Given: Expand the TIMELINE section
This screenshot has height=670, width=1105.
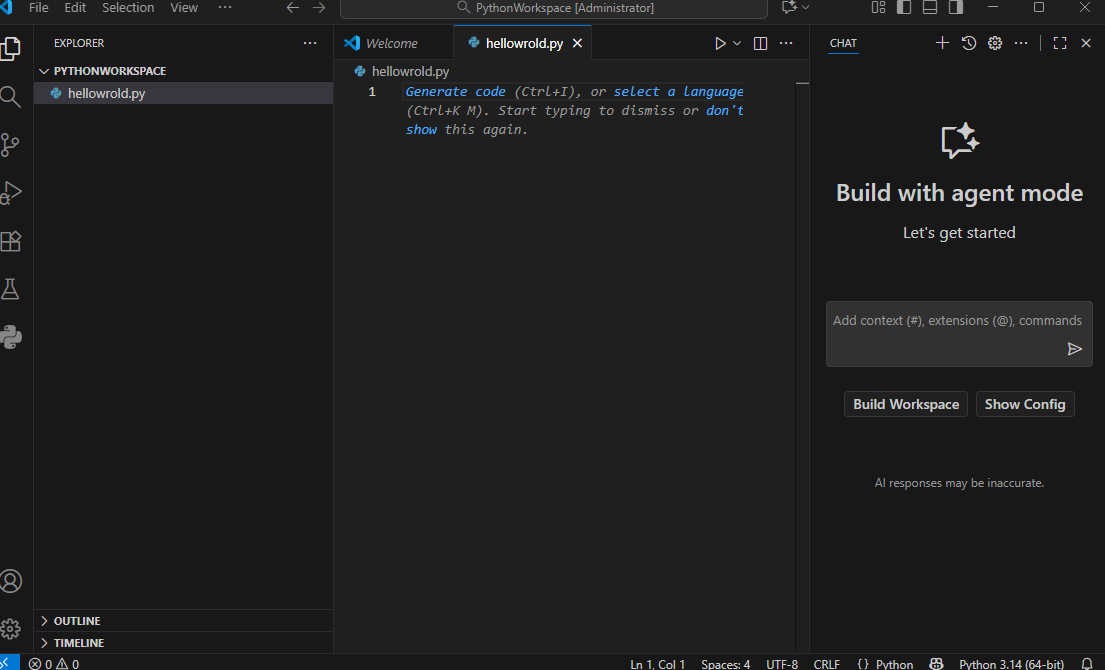Looking at the screenshot, I should click(x=183, y=643).
